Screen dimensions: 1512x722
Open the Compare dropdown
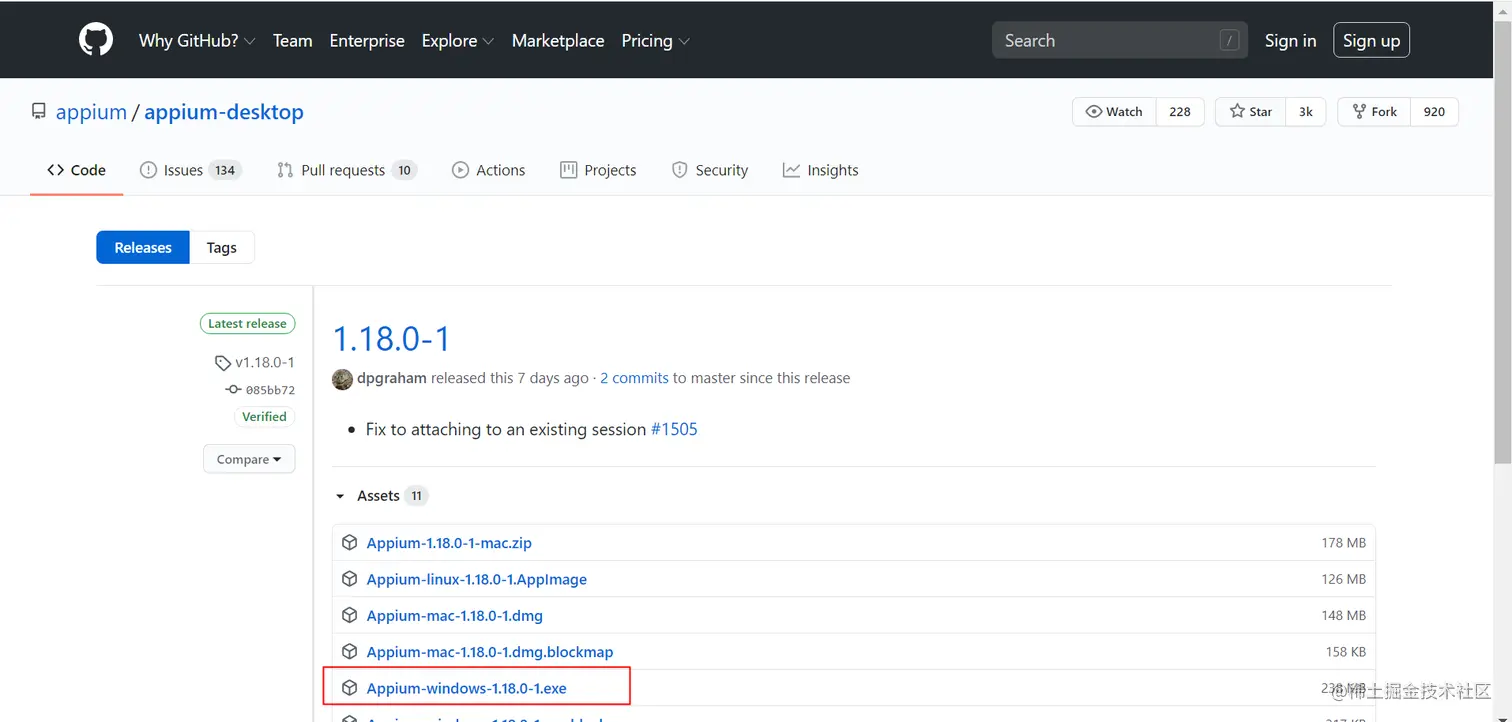coord(249,459)
